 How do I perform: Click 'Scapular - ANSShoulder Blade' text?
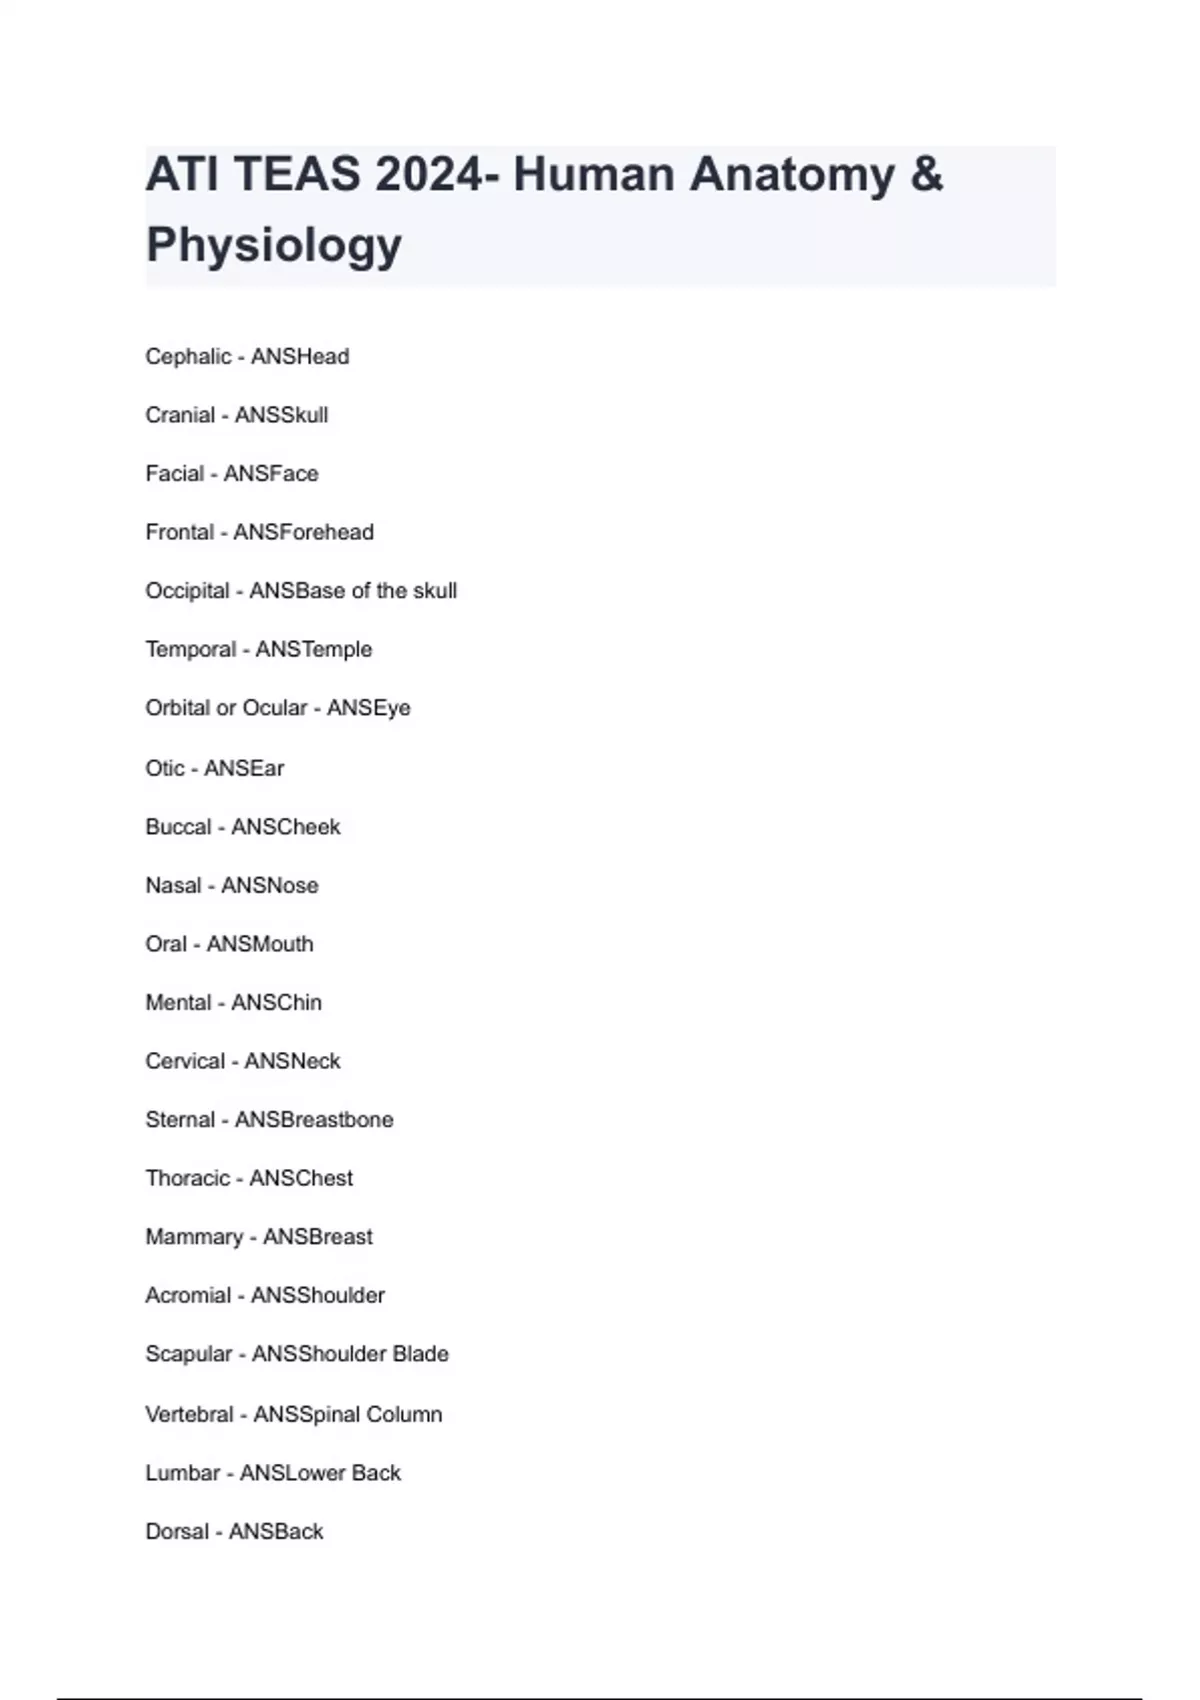tap(297, 1354)
